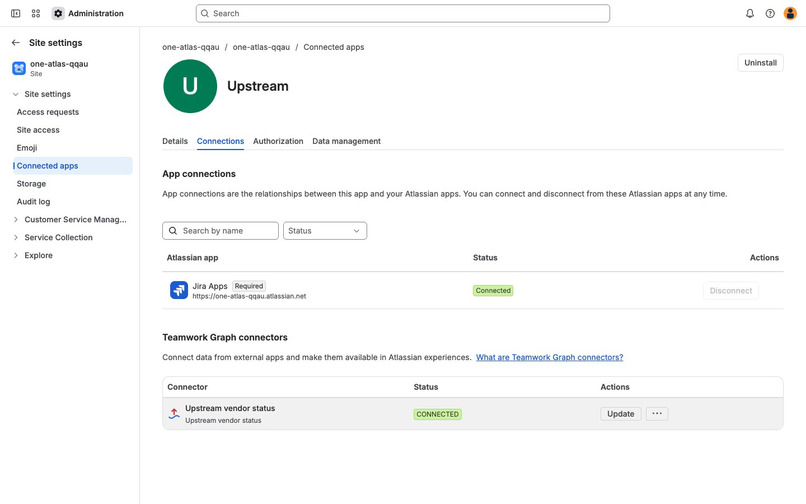Screen dimensions: 806x504
Task: Click the Upstream app title heading
Action: pos(258,86)
